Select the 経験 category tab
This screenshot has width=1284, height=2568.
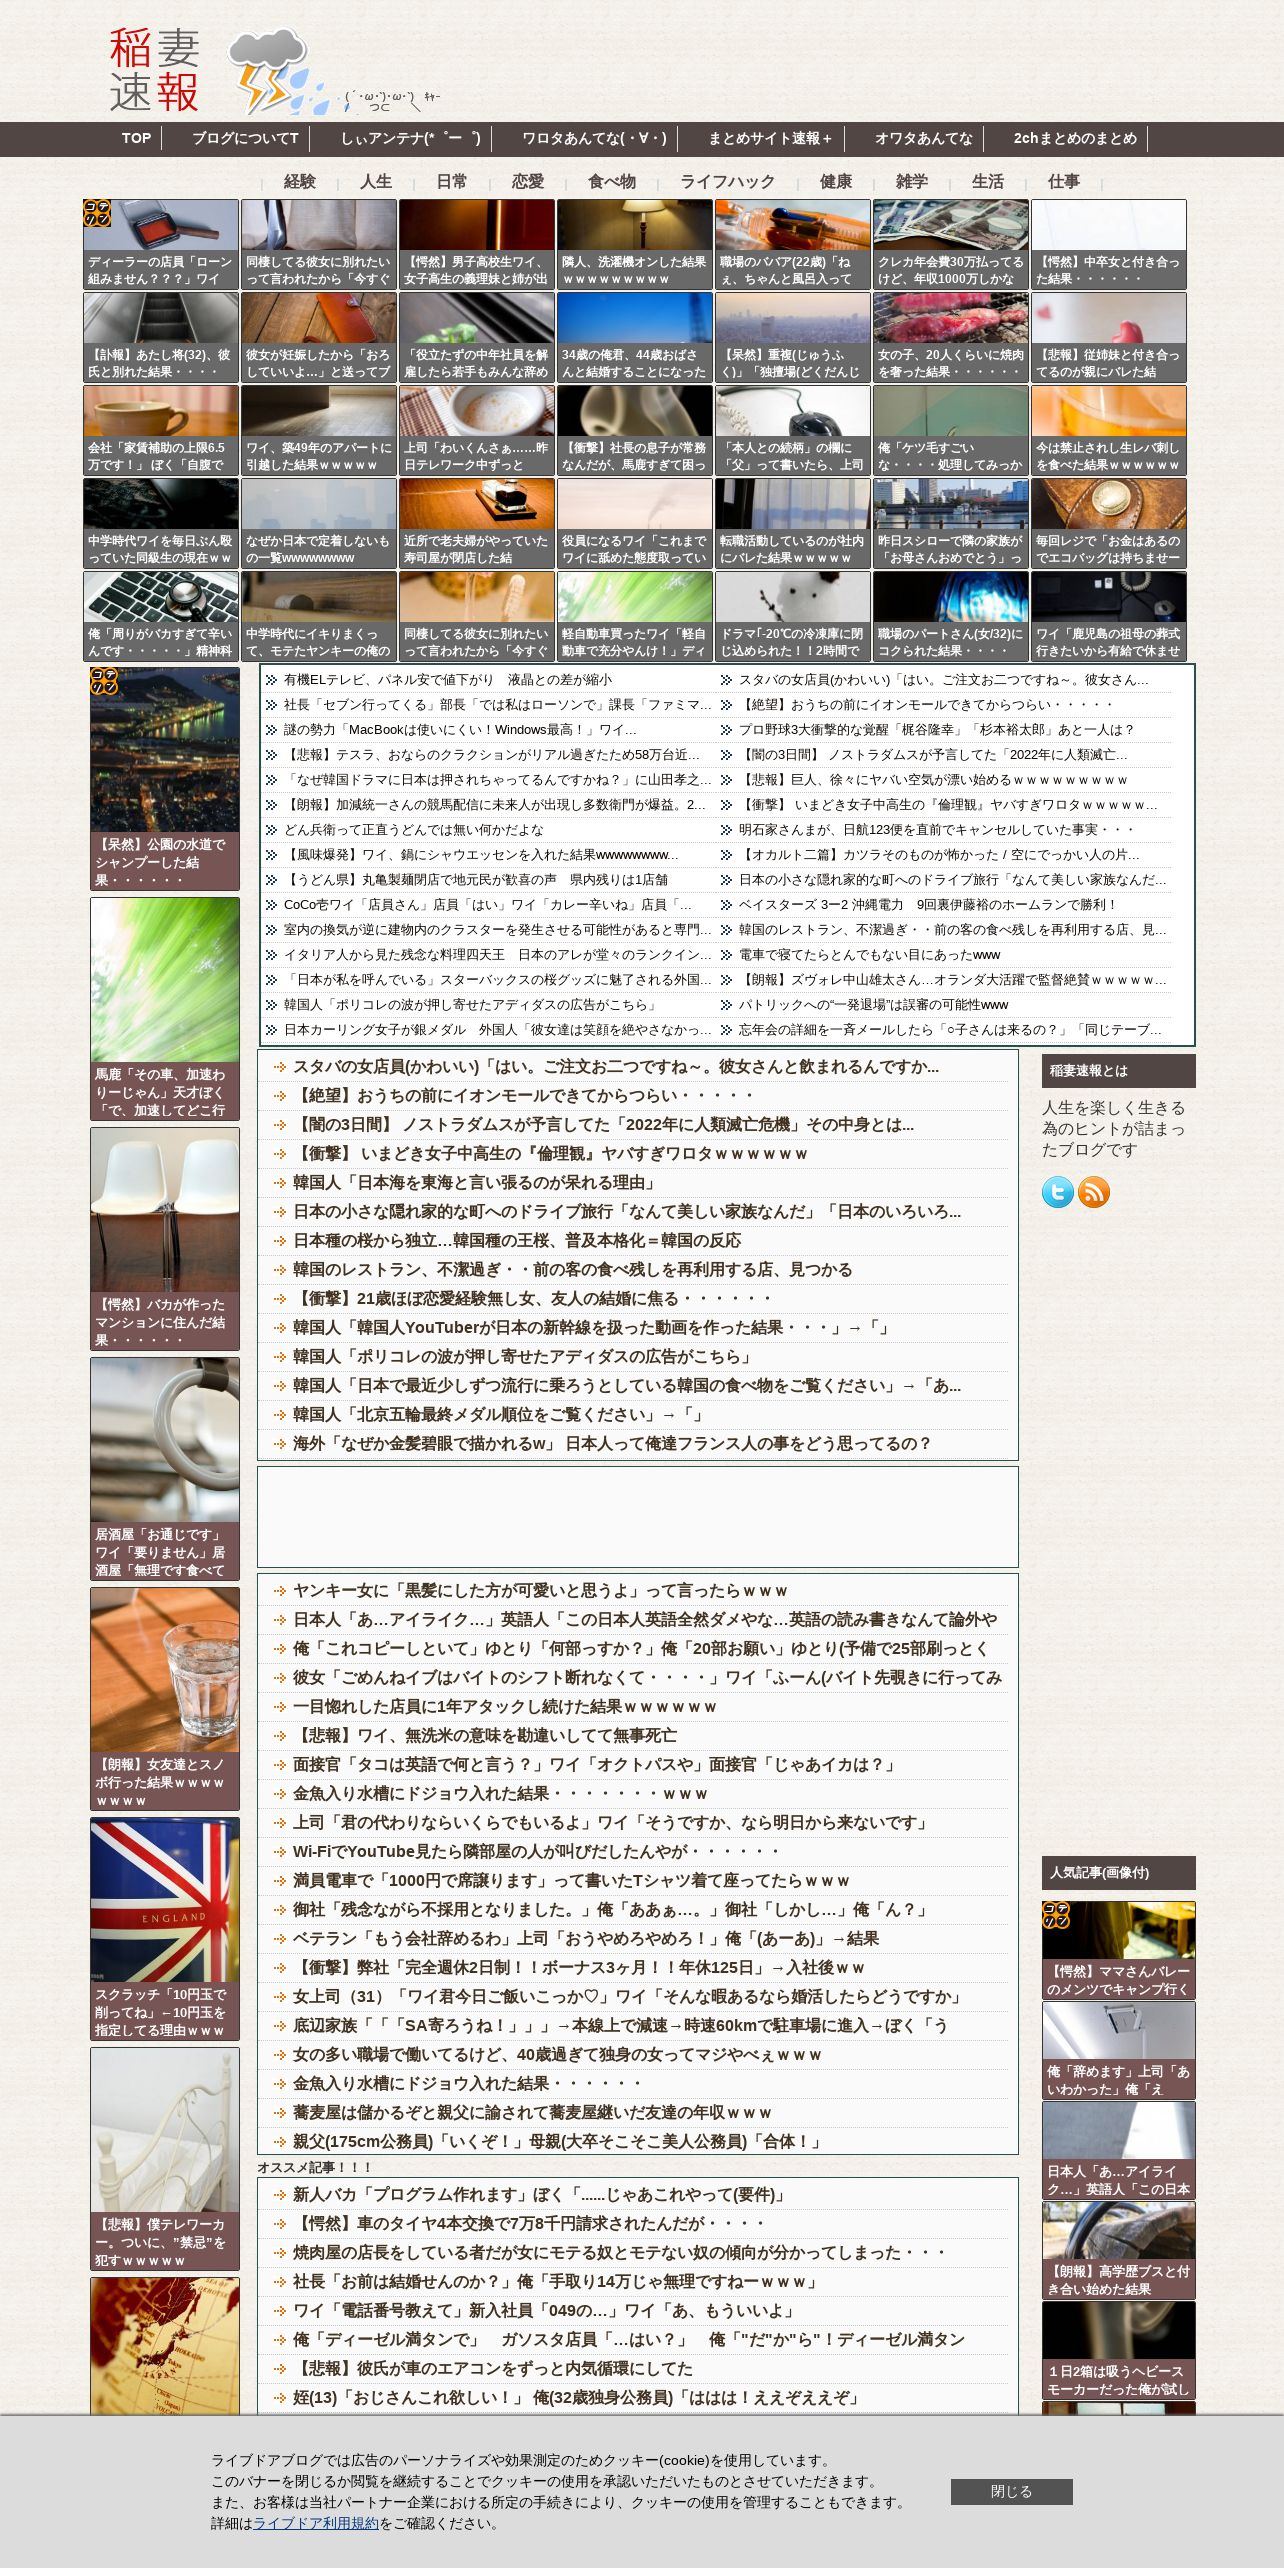pyautogui.click(x=300, y=181)
